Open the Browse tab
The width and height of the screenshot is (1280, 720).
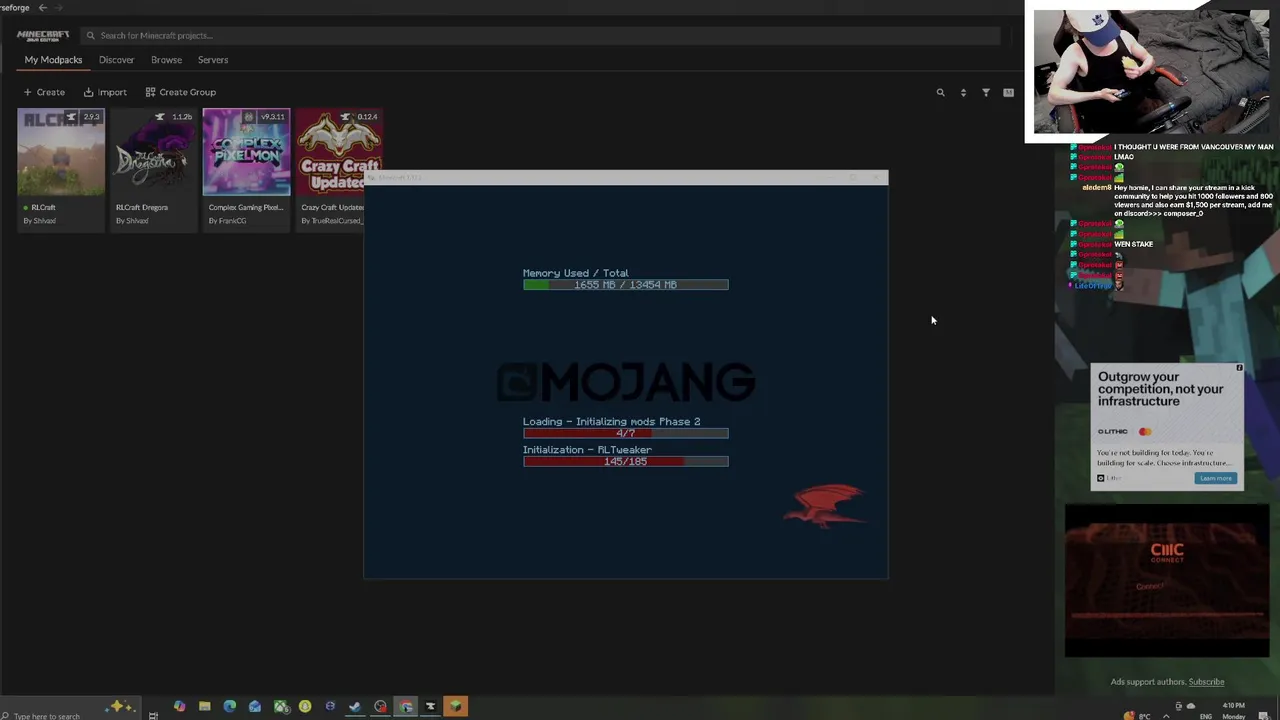[166, 60]
